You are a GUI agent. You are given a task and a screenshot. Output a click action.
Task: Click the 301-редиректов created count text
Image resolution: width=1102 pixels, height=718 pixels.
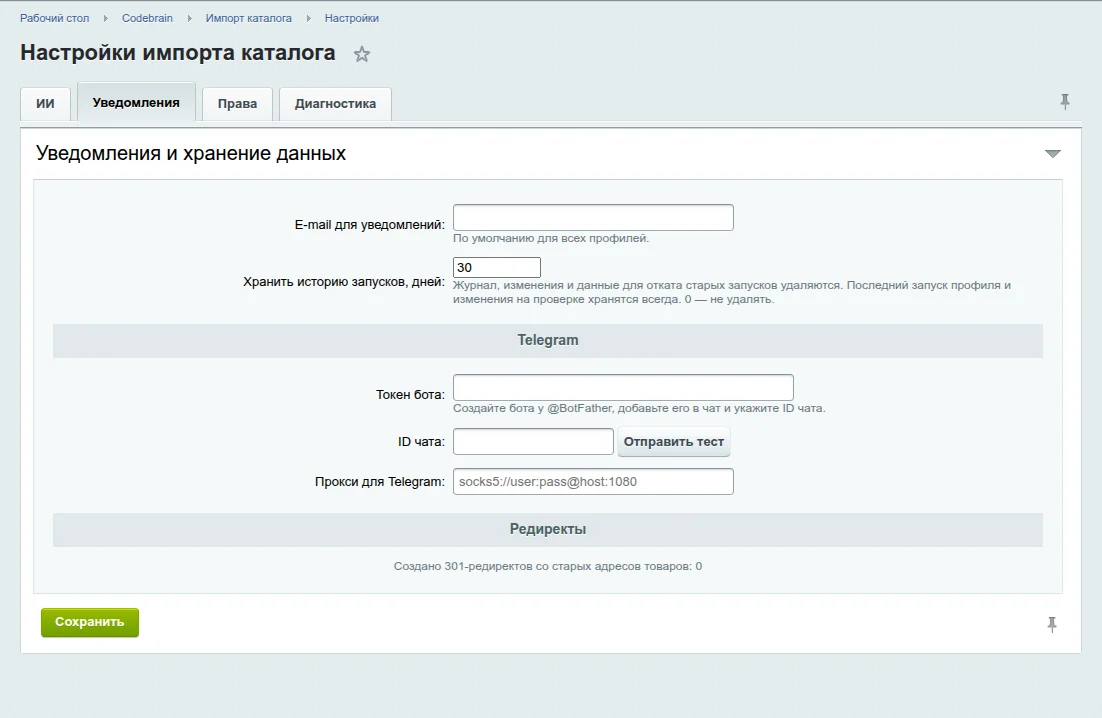point(548,566)
